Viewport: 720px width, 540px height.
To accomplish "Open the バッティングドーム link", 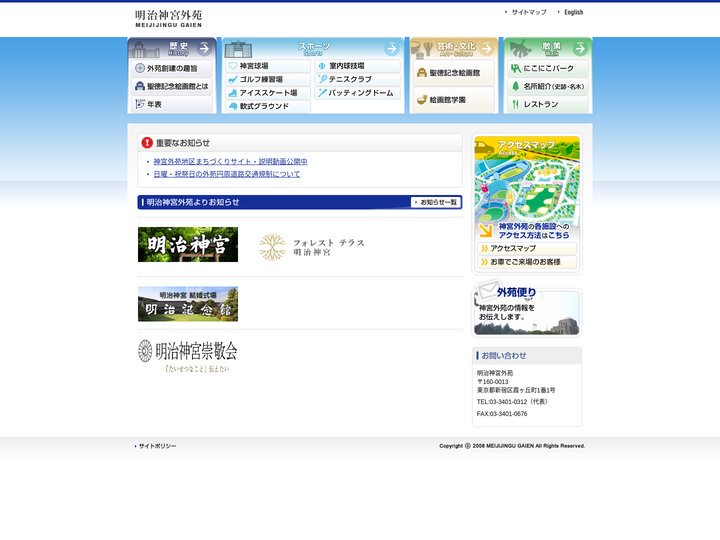I will tap(357, 93).
